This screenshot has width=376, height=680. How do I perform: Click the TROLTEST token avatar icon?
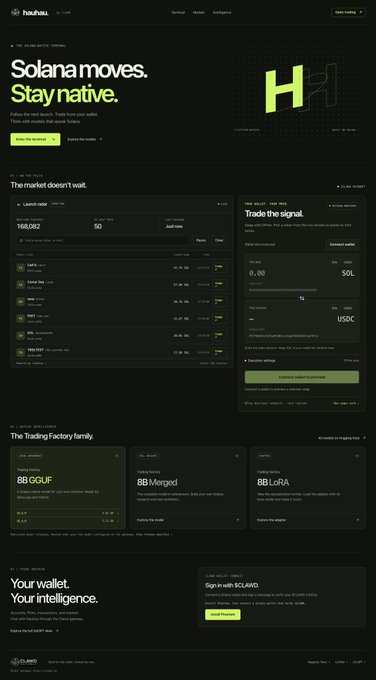click(20, 352)
